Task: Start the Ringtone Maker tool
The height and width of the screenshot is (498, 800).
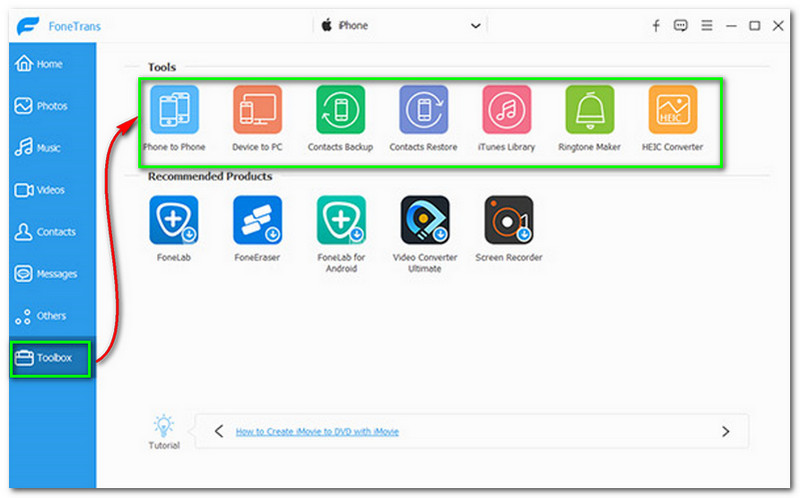Action: (x=589, y=111)
